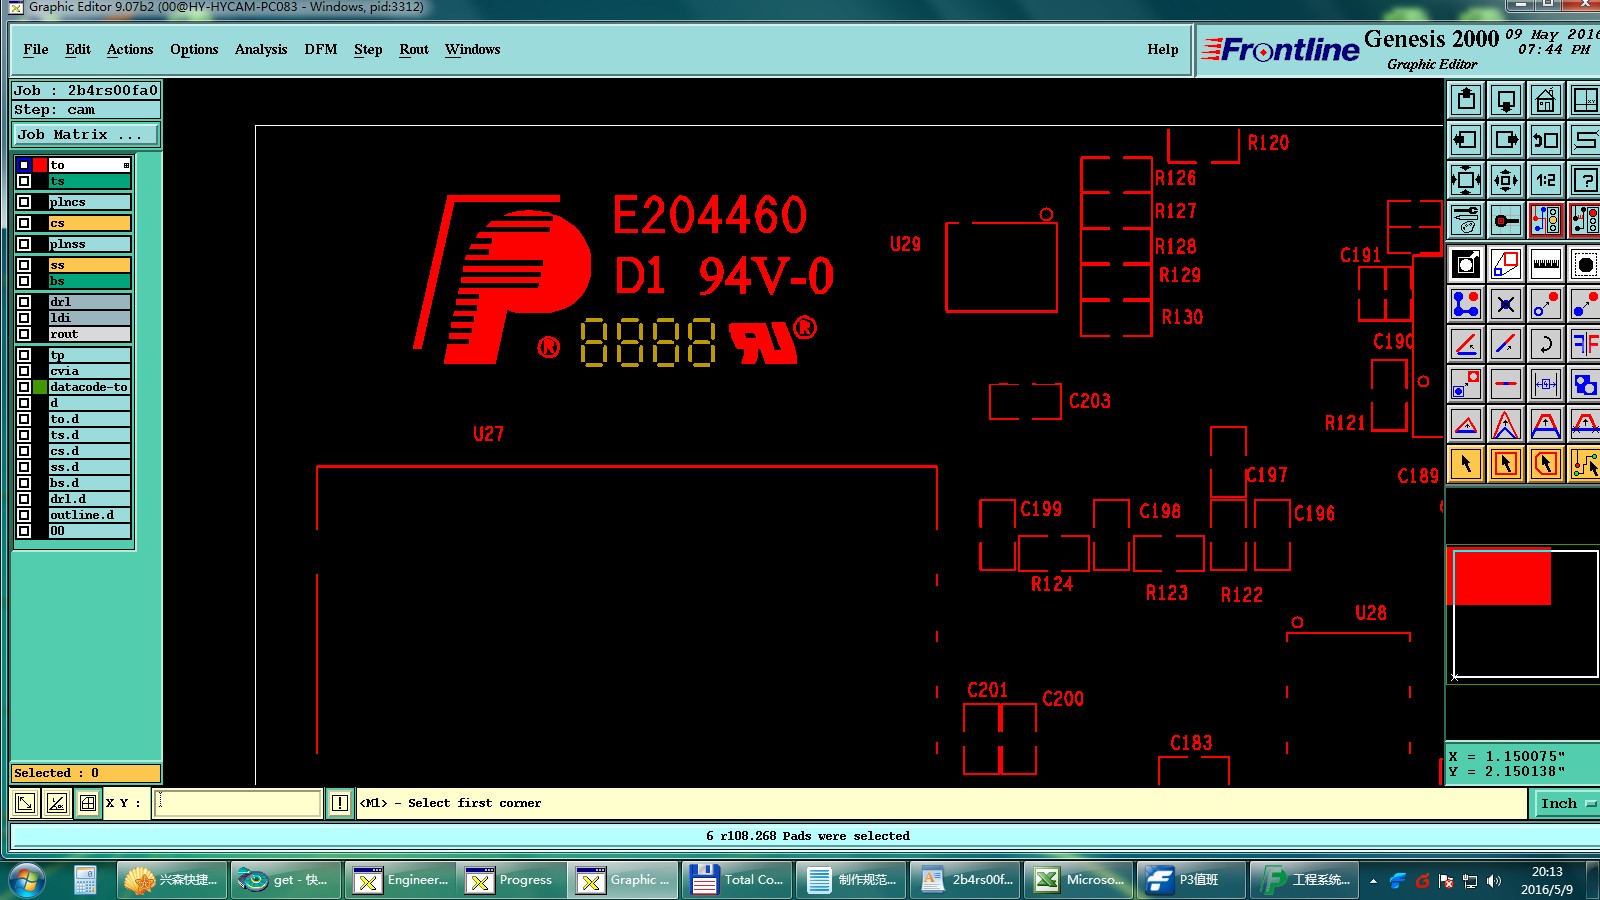Select the dimension arrows resize icon
1600x900 pixels.
1546,384
